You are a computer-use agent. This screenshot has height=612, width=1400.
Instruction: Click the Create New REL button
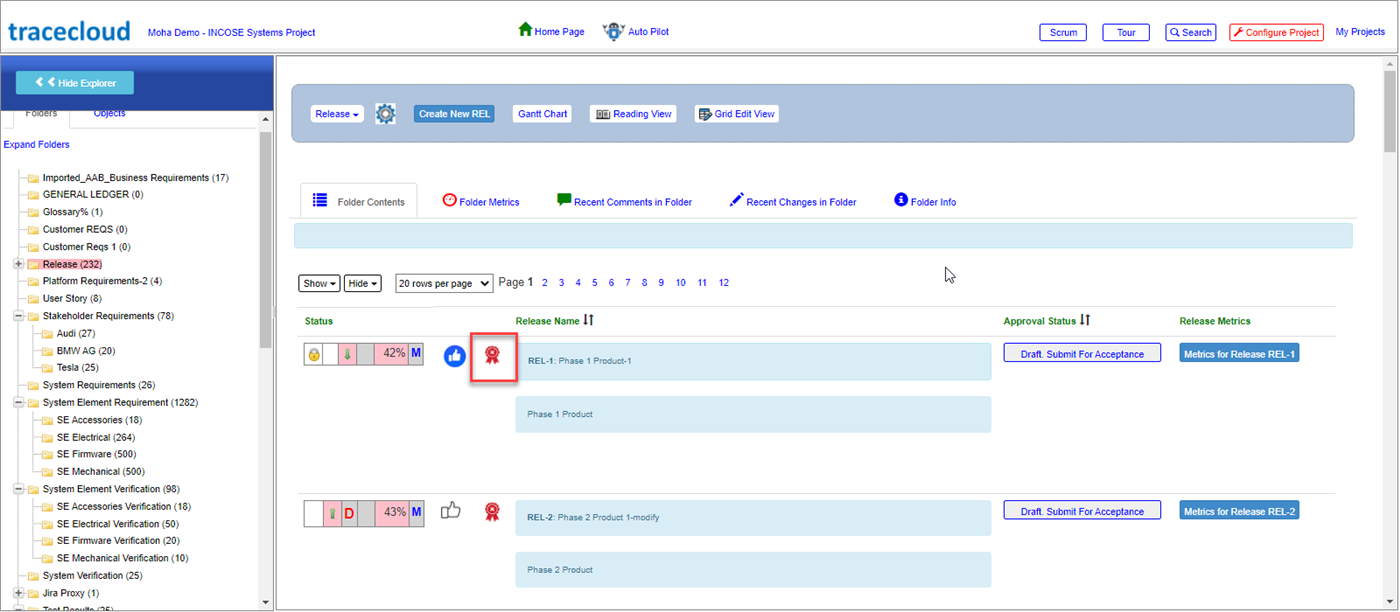(455, 114)
